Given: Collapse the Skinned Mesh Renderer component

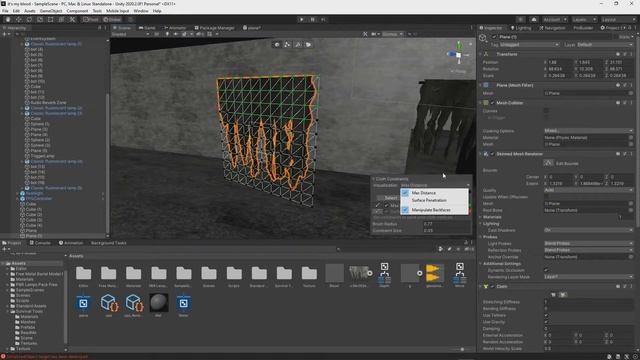Looking at the screenshot, I should (x=480, y=154).
